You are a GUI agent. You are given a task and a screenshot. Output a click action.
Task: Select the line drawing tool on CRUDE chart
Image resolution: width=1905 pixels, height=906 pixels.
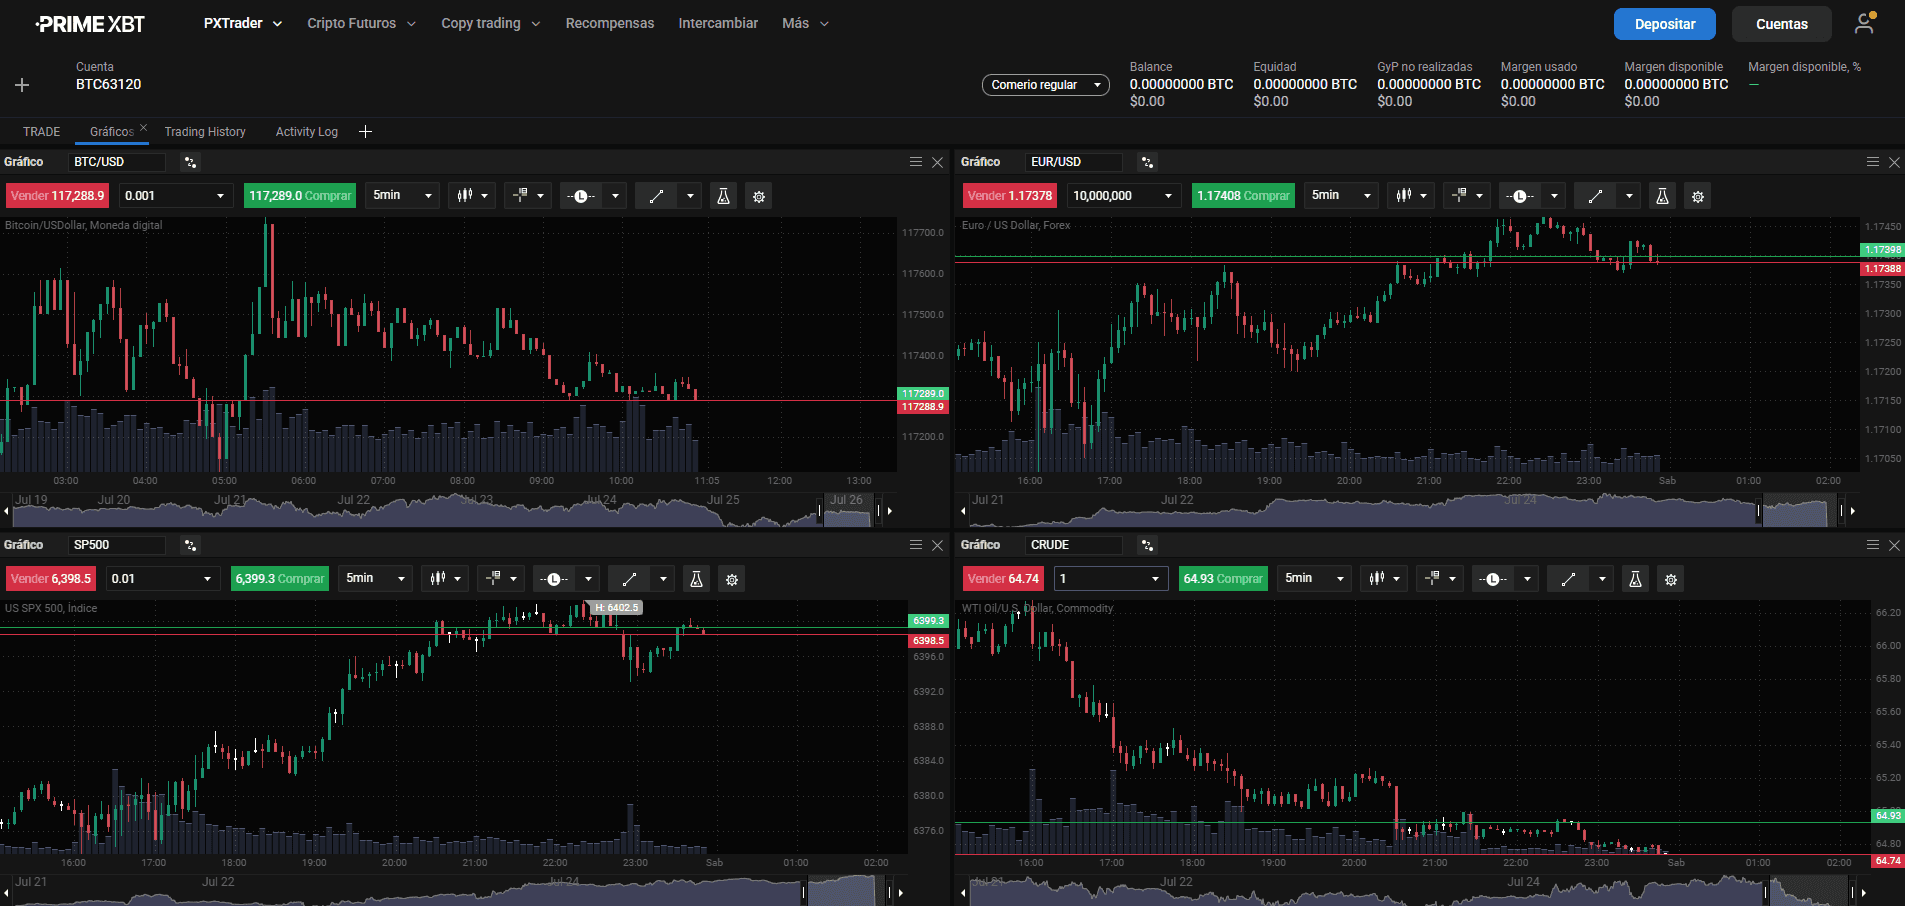[1568, 579]
